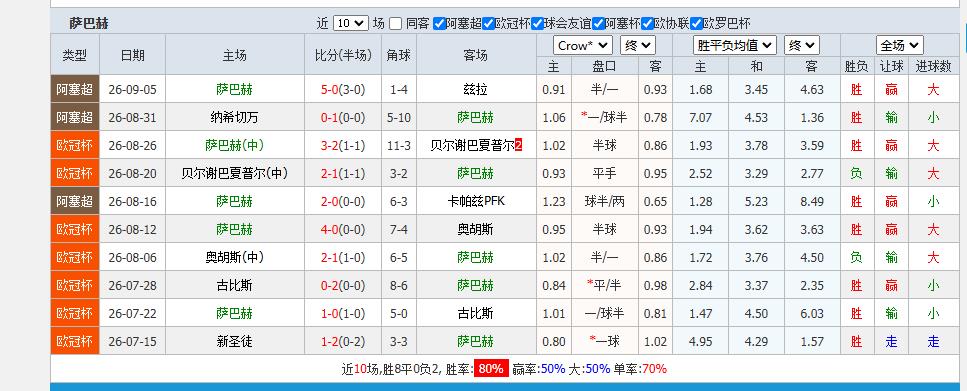
Task: Toggle the 同客 checkbox
Action: tap(395, 23)
